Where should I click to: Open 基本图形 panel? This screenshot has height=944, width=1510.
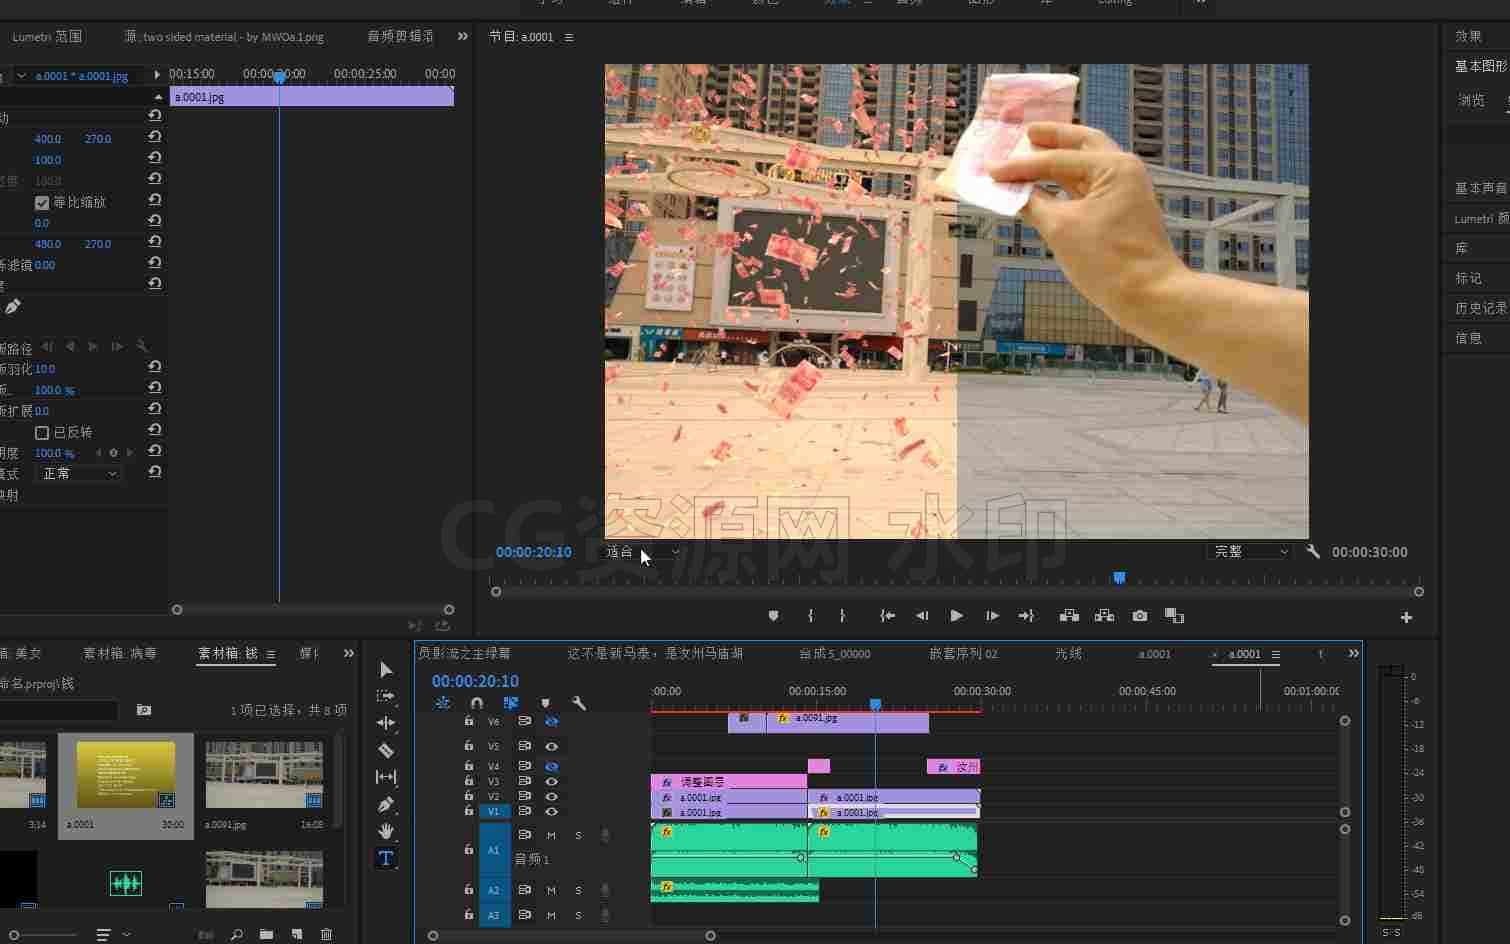[1481, 66]
